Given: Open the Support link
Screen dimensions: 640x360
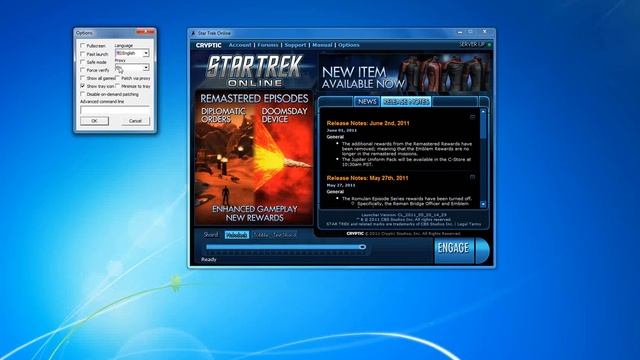Looking at the screenshot, I should point(295,45).
